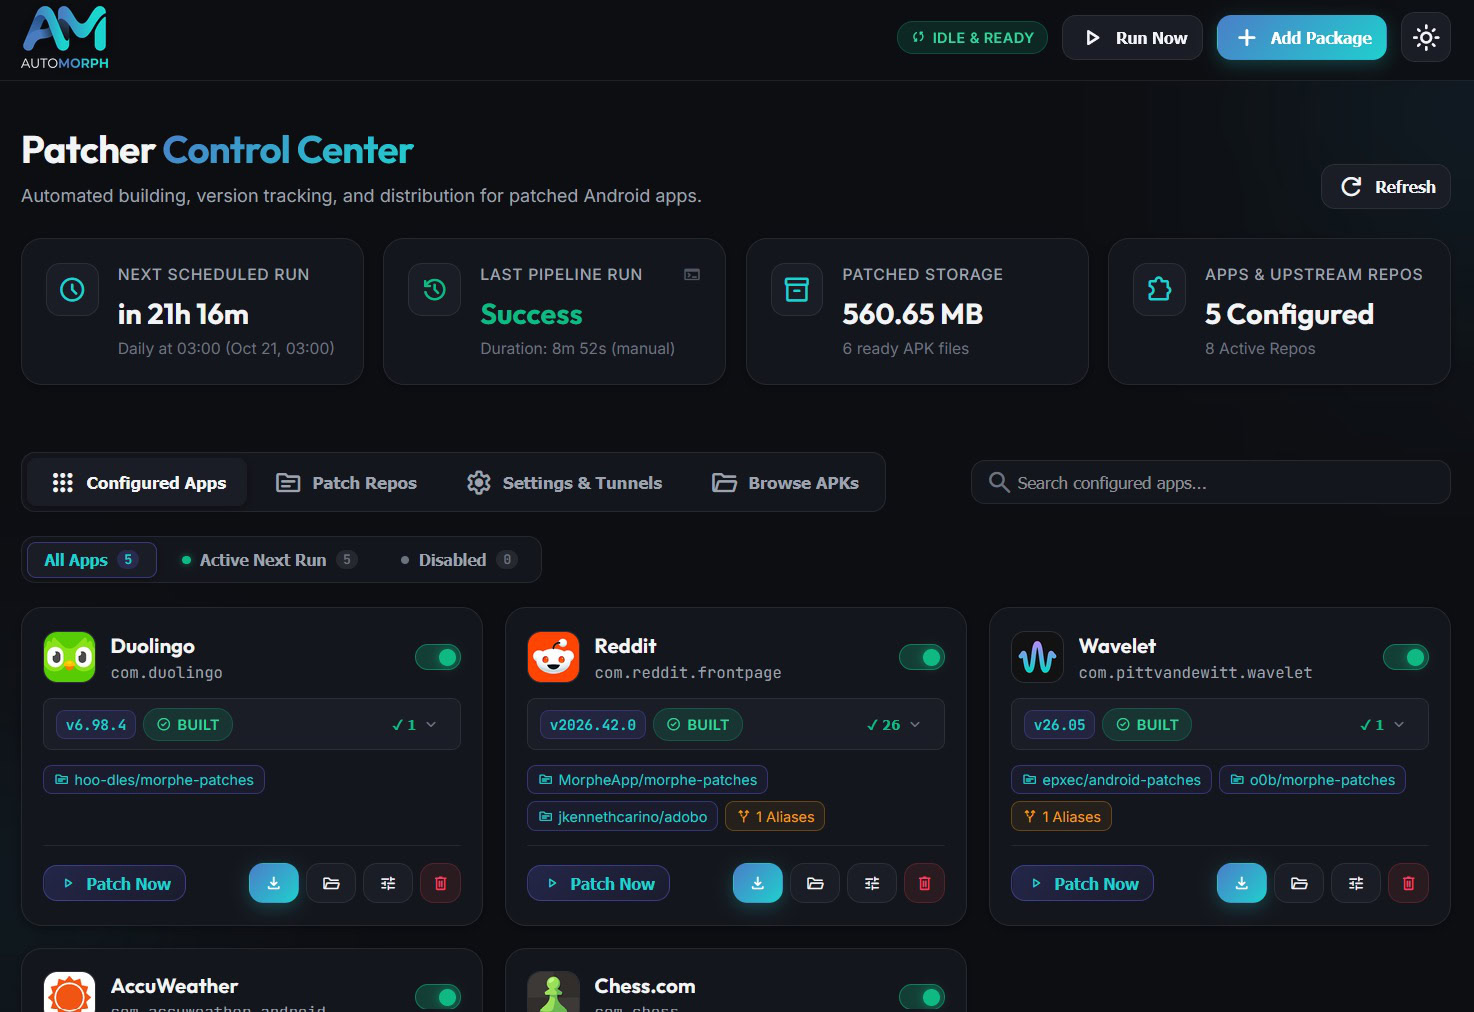
Task: Click the Duolingo owl app icon
Action: (69, 657)
